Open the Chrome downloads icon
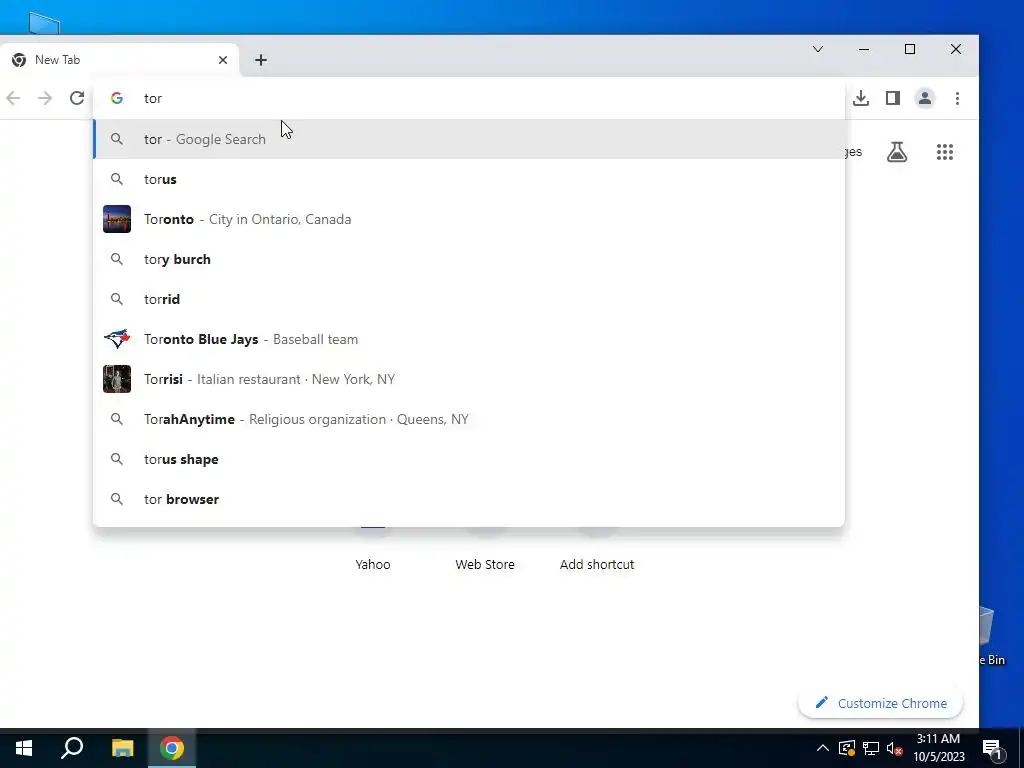This screenshot has width=1024, height=768. coord(861,98)
